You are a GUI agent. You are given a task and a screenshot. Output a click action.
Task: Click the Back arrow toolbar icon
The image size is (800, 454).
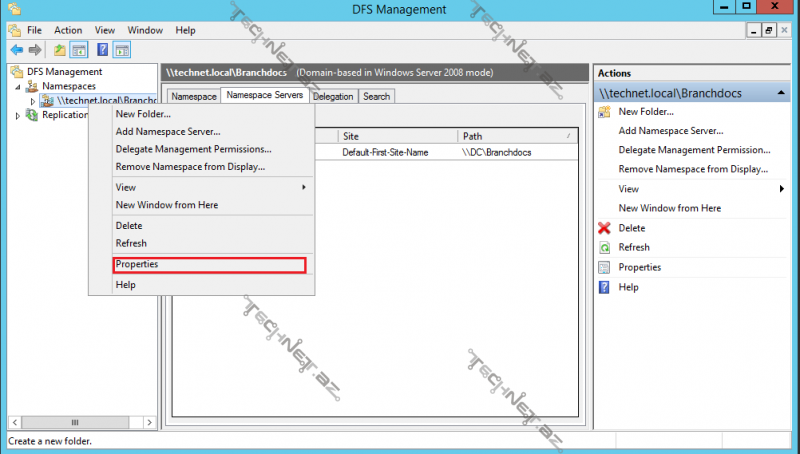pyautogui.click(x=16, y=50)
